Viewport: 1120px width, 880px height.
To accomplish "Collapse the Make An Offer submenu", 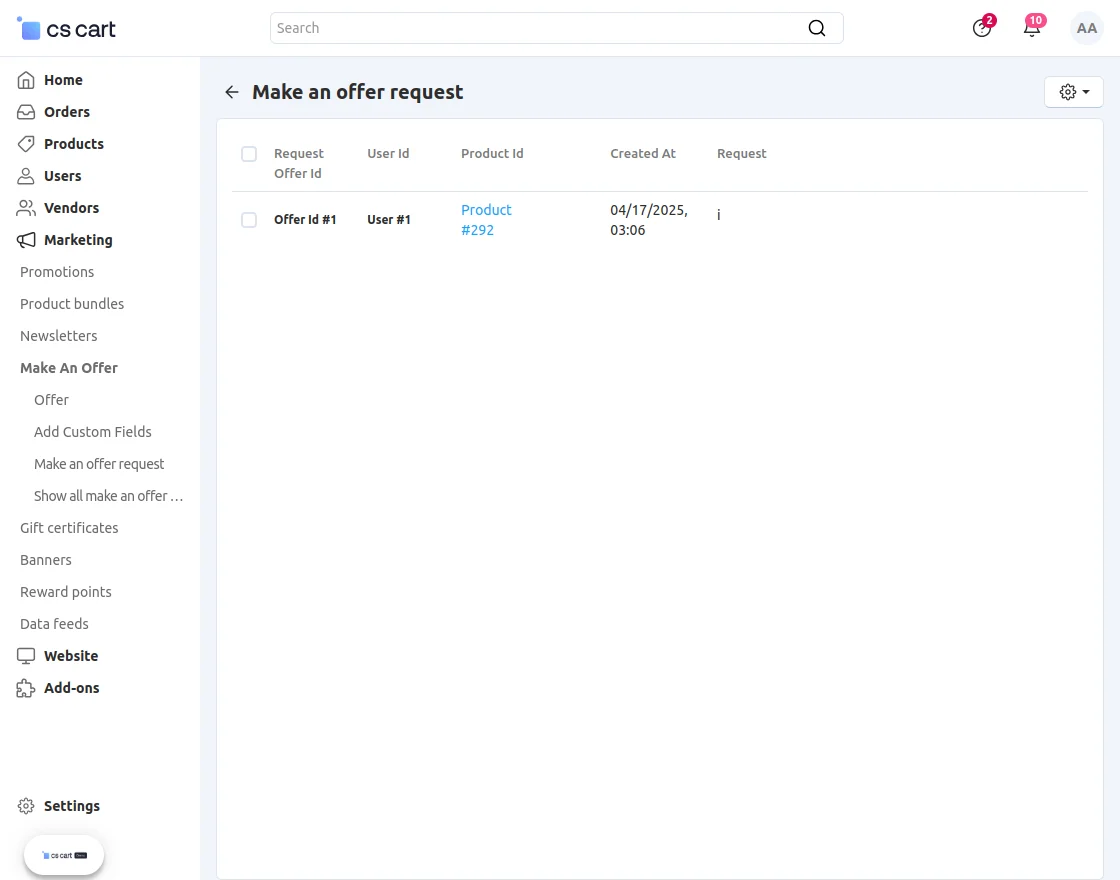I will click(69, 368).
